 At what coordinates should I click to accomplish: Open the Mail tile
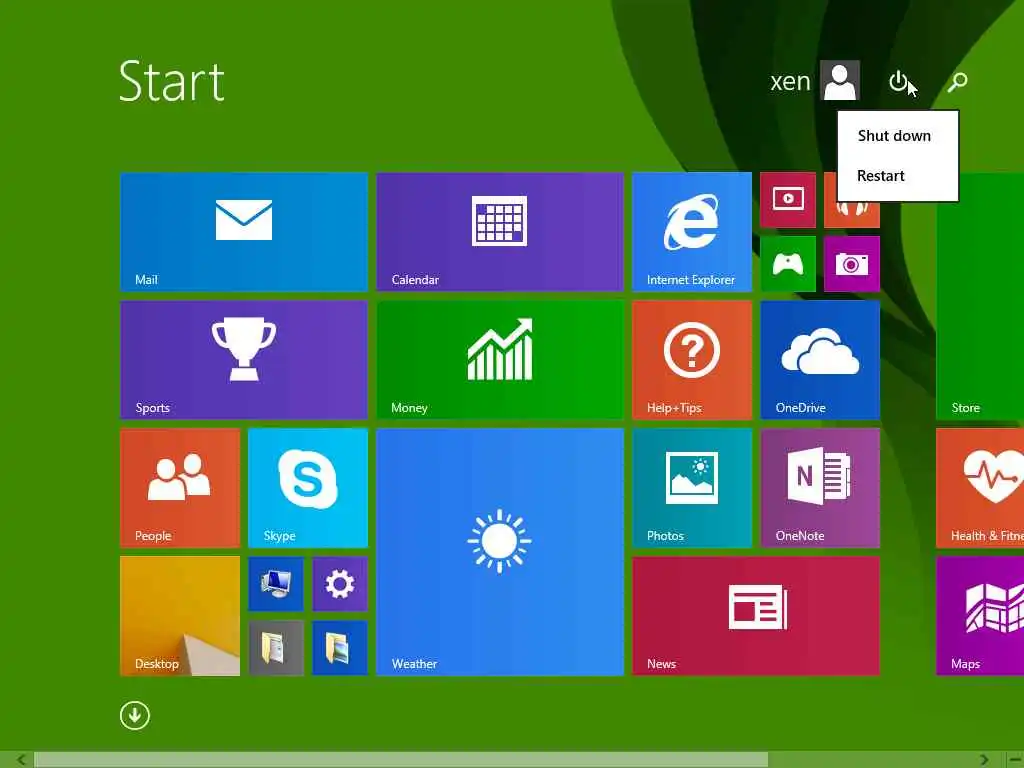pos(244,232)
